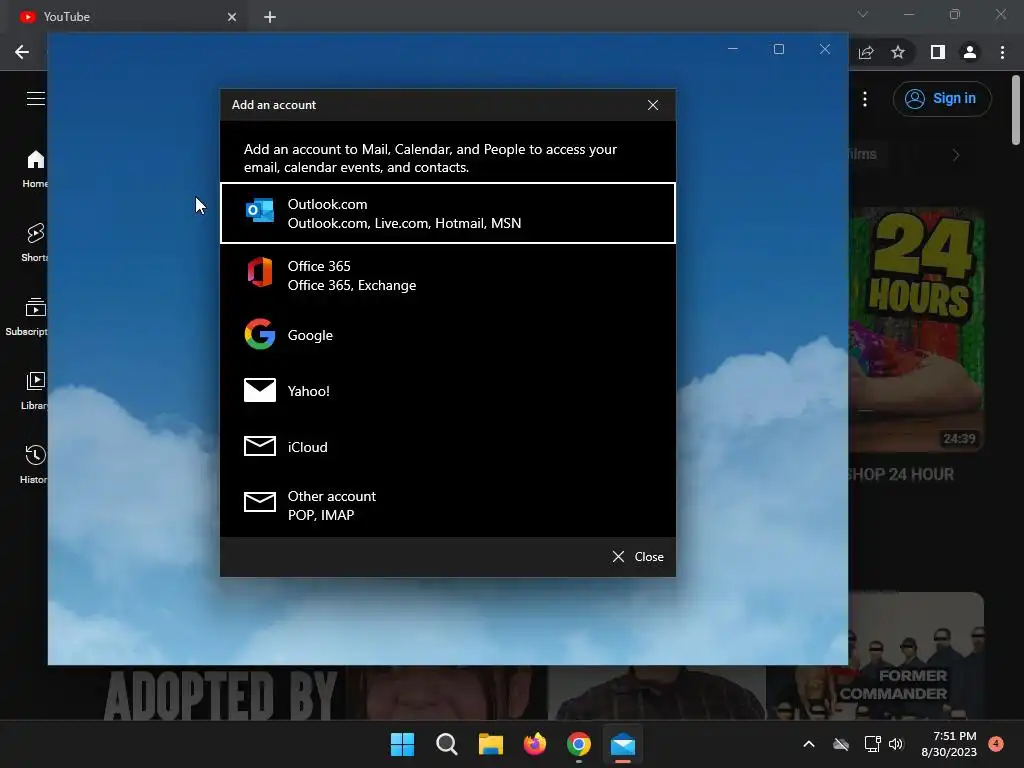Open volume control in tray

tap(896, 744)
